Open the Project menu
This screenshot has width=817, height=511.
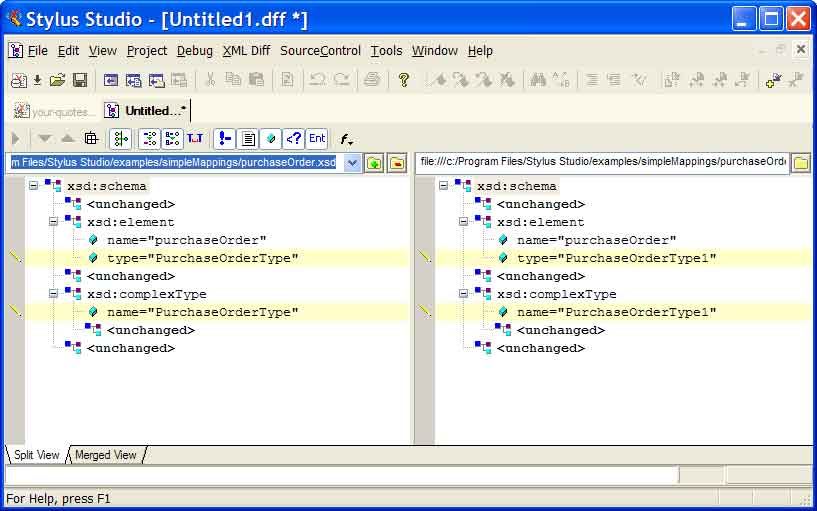point(147,51)
